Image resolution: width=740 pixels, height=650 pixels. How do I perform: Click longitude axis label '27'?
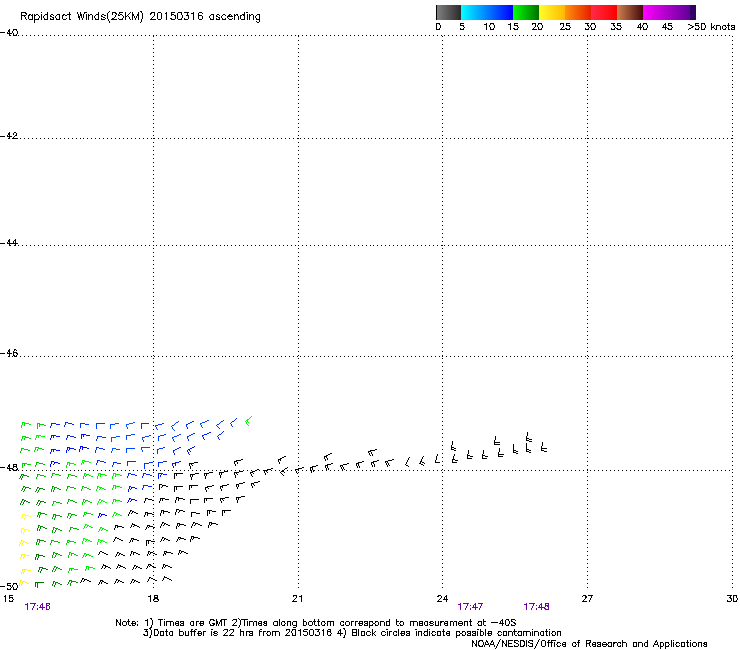(x=587, y=599)
